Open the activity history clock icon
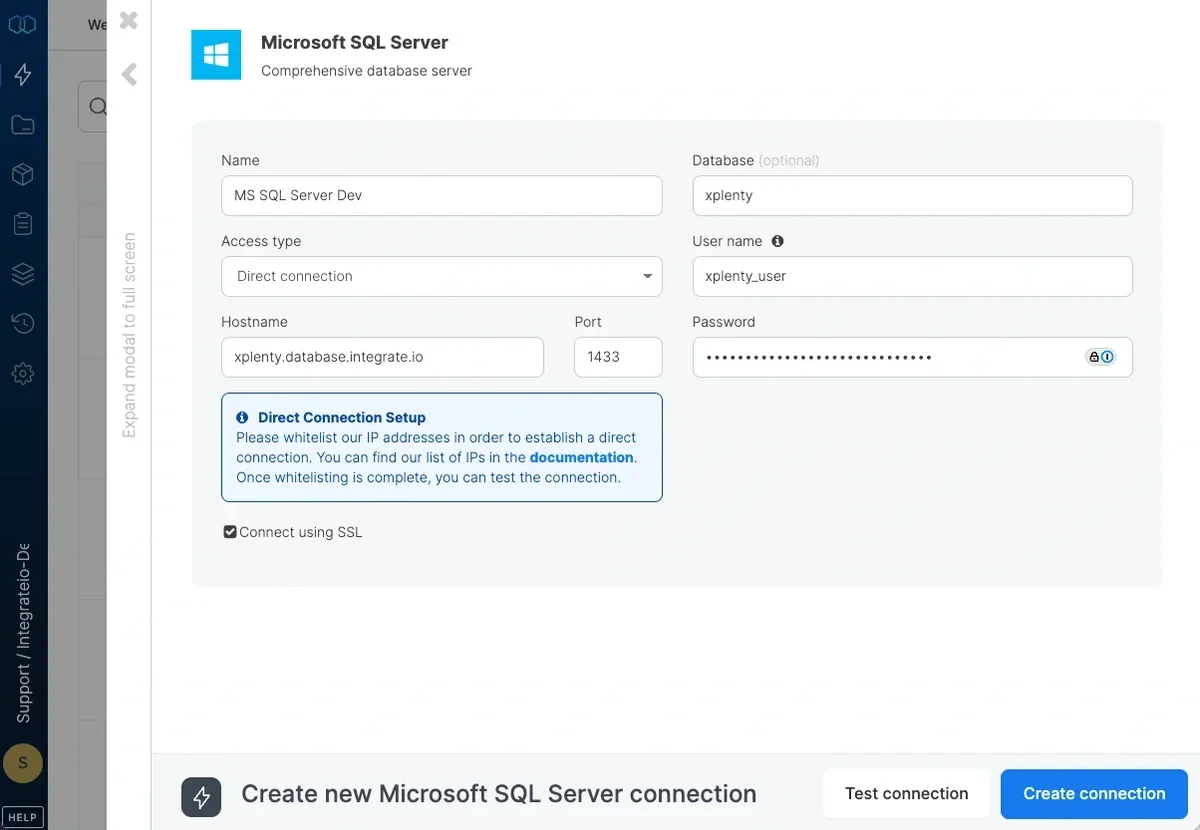1200x830 pixels. 22,323
